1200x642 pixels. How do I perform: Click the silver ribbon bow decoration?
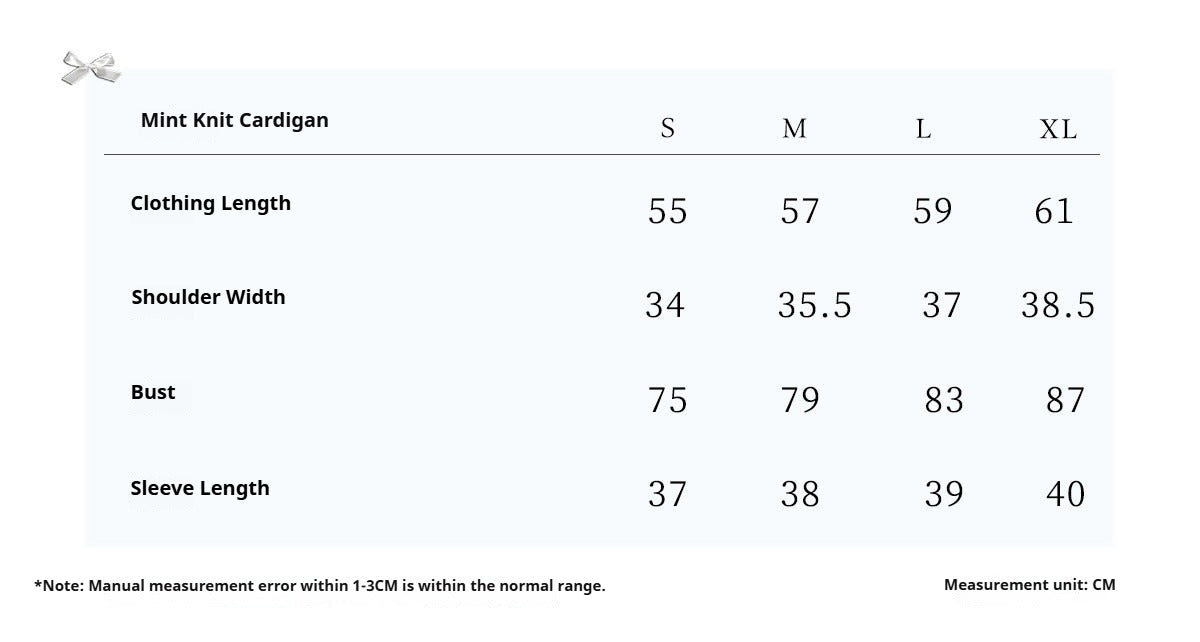[91, 68]
